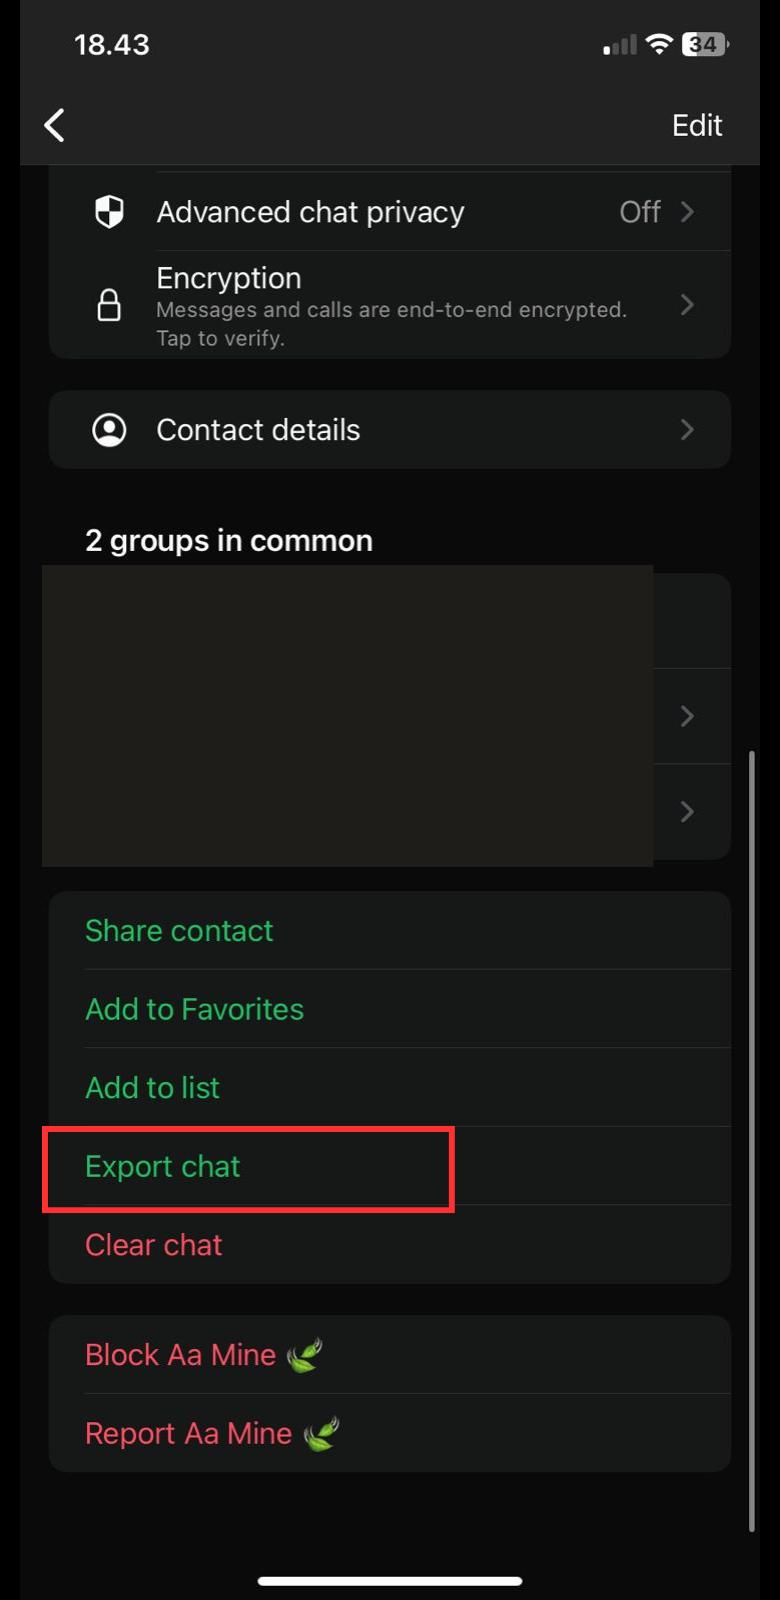The height and width of the screenshot is (1600, 780).
Task: Tap Share contact
Action: [179, 931]
